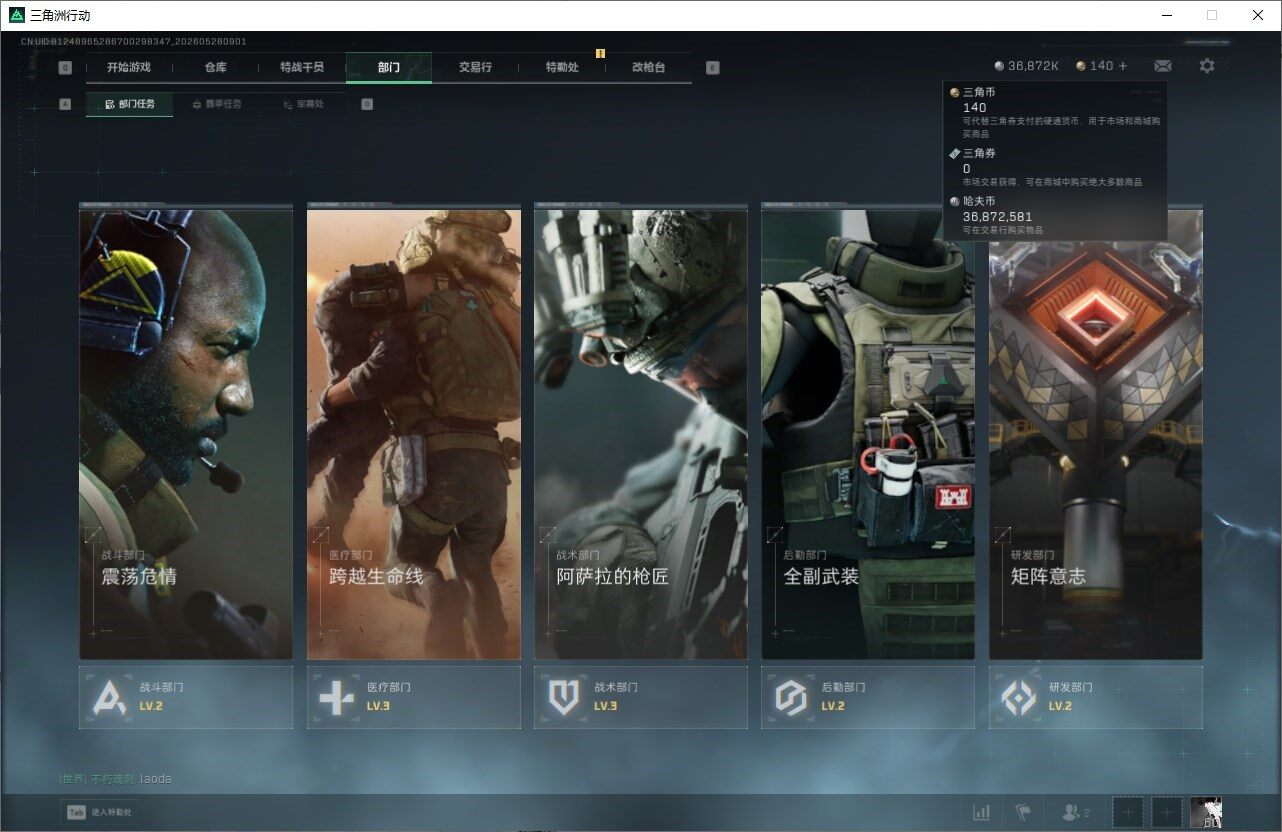The width and height of the screenshot is (1282, 832).
Task: Click the 三角券 heading in the tooltip
Action: pos(979,153)
